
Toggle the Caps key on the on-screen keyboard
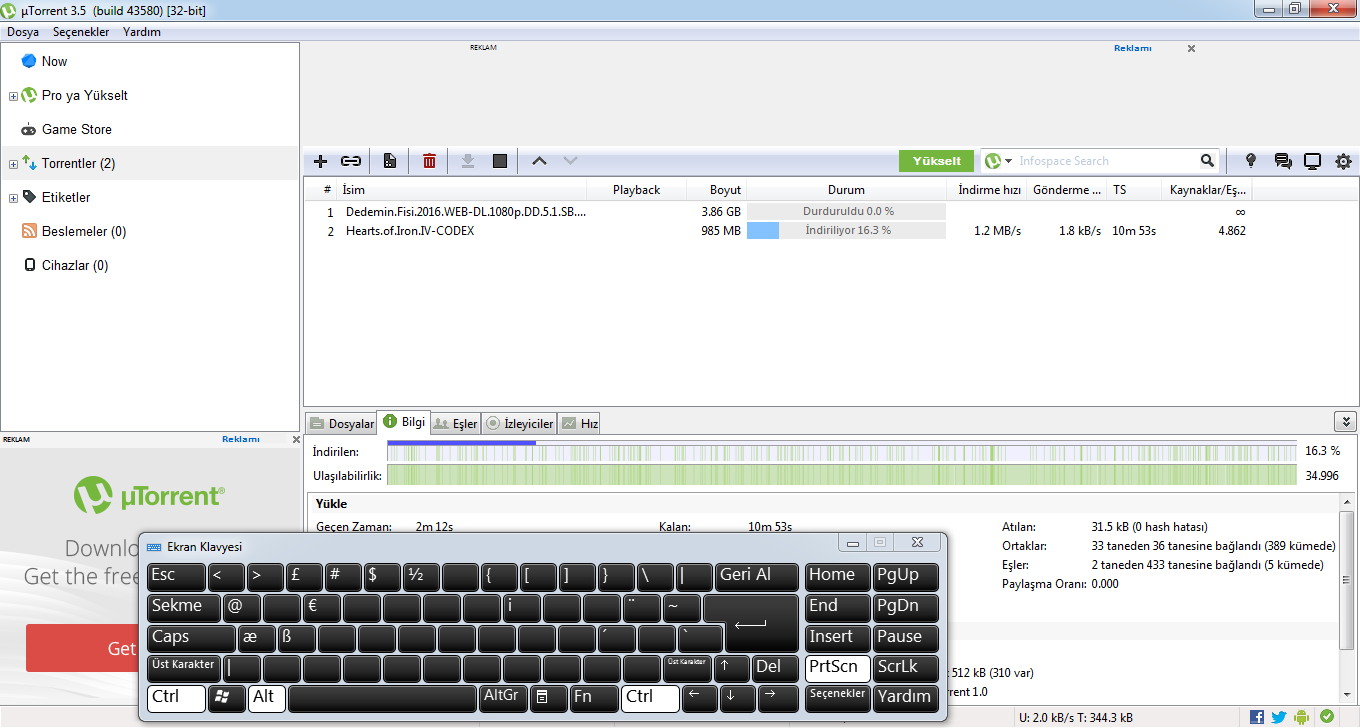(x=191, y=638)
